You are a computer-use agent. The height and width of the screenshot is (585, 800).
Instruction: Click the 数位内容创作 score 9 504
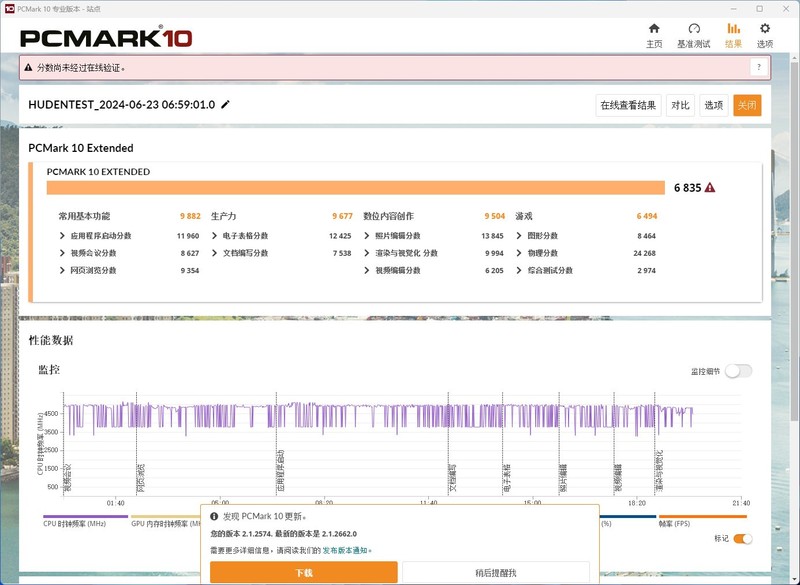494,216
